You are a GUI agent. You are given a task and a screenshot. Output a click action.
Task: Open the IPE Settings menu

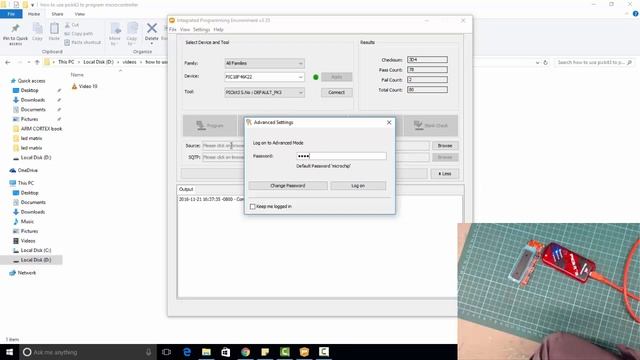coord(201,30)
